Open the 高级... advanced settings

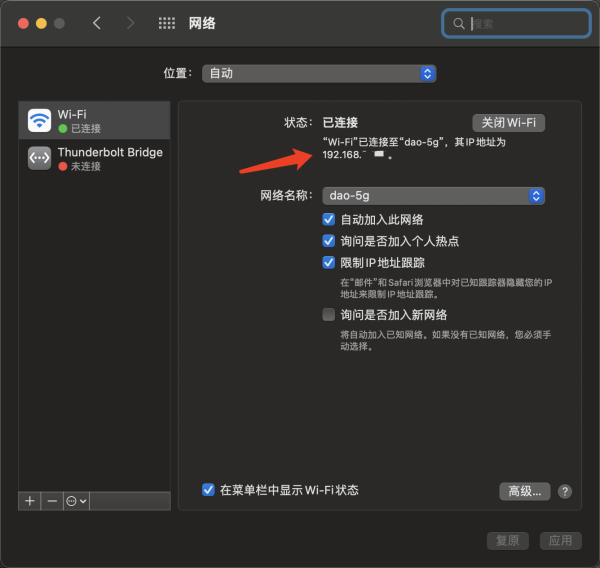[525, 491]
